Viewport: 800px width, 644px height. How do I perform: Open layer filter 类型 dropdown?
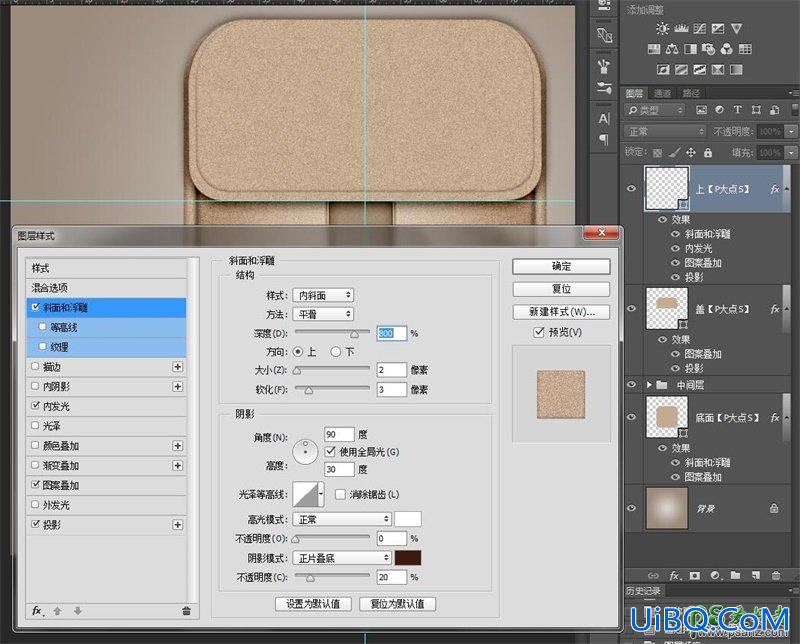(x=655, y=110)
